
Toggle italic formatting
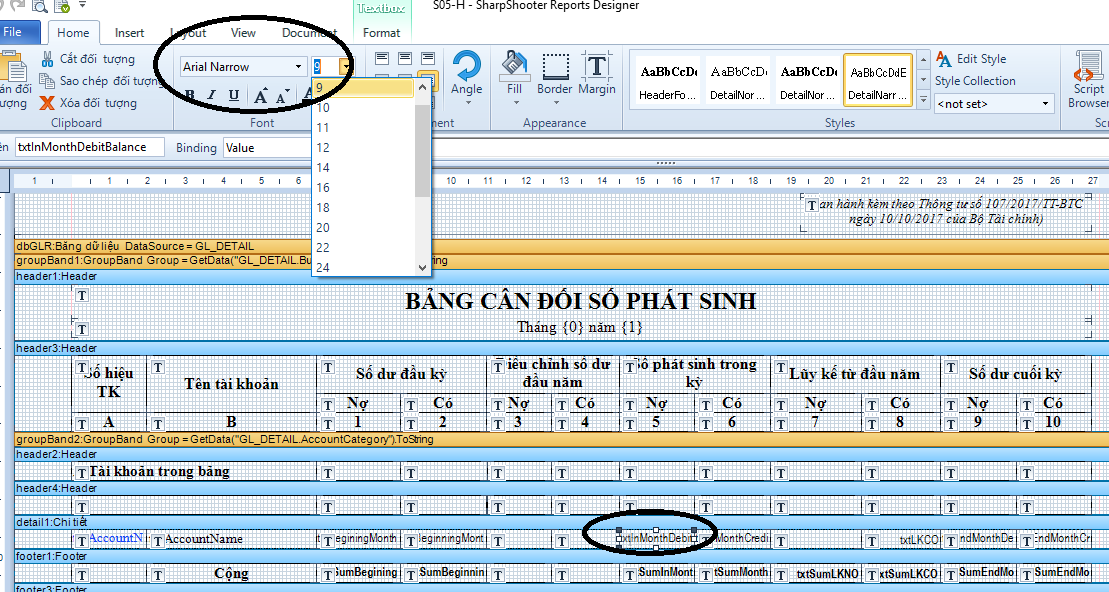tap(211, 95)
